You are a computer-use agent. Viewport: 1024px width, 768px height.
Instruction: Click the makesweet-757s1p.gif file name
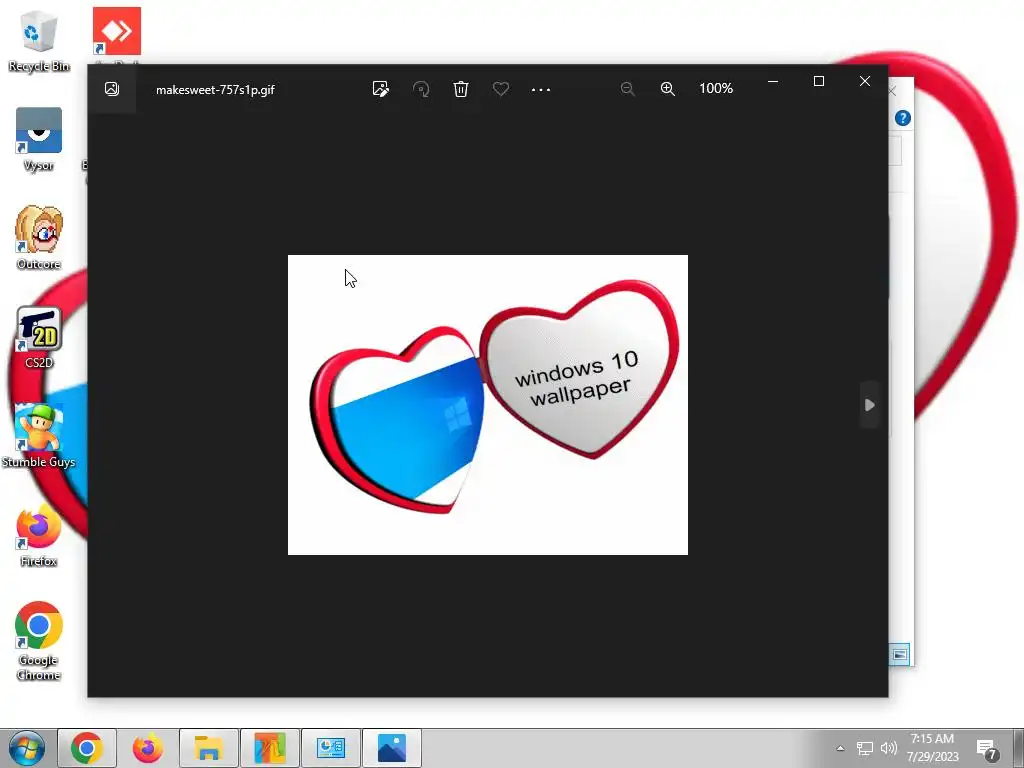tap(215, 89)
